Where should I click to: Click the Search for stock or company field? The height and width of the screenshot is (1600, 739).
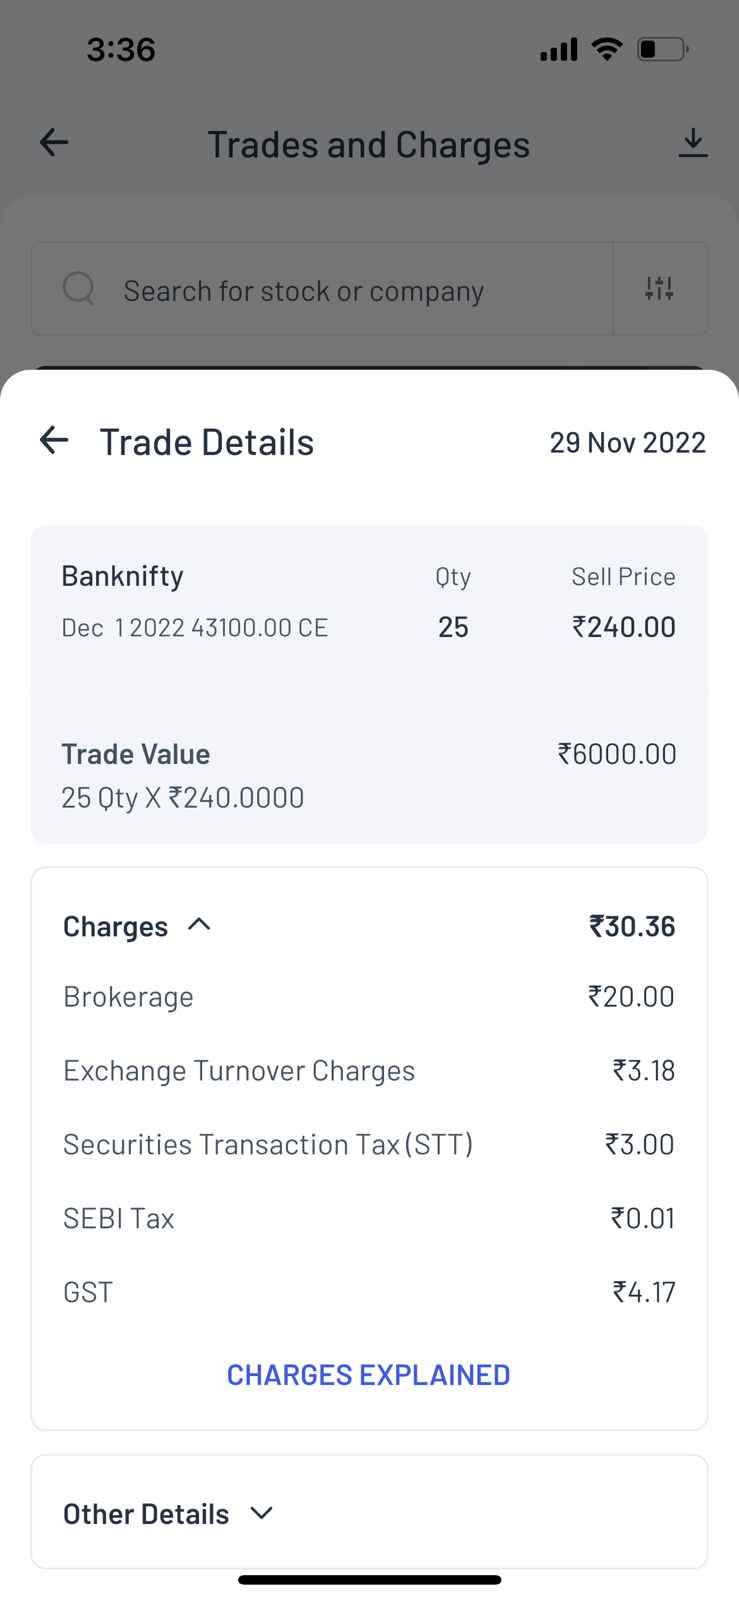[x=320, y=290]
